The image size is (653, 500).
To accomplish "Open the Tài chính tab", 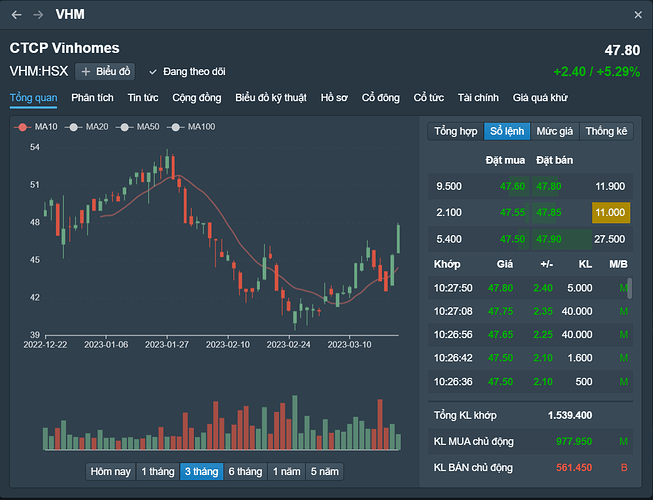I will [x=478, y=98].
